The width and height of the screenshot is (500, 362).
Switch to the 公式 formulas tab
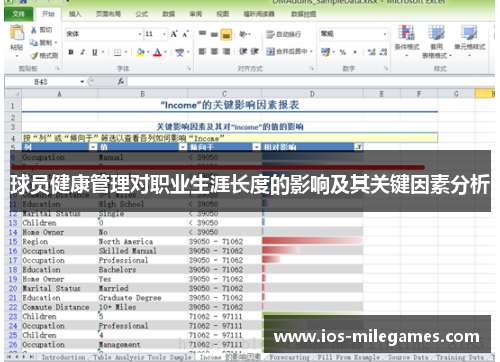141,14
